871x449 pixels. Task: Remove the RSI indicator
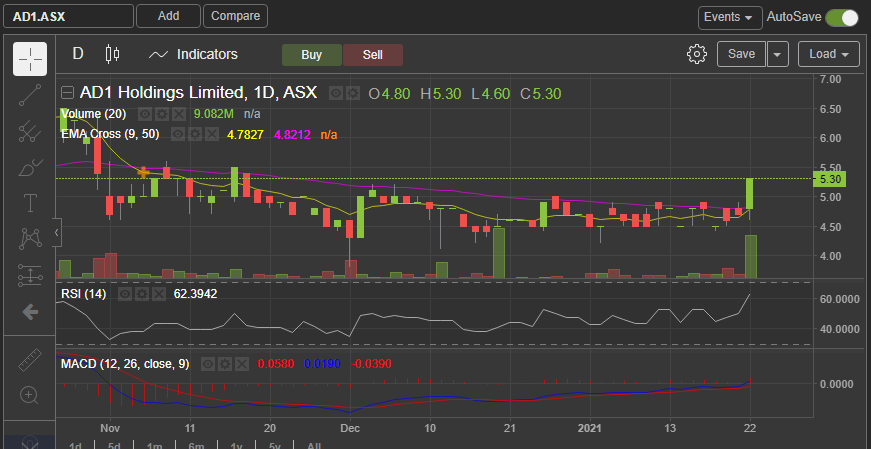point(159,294)
